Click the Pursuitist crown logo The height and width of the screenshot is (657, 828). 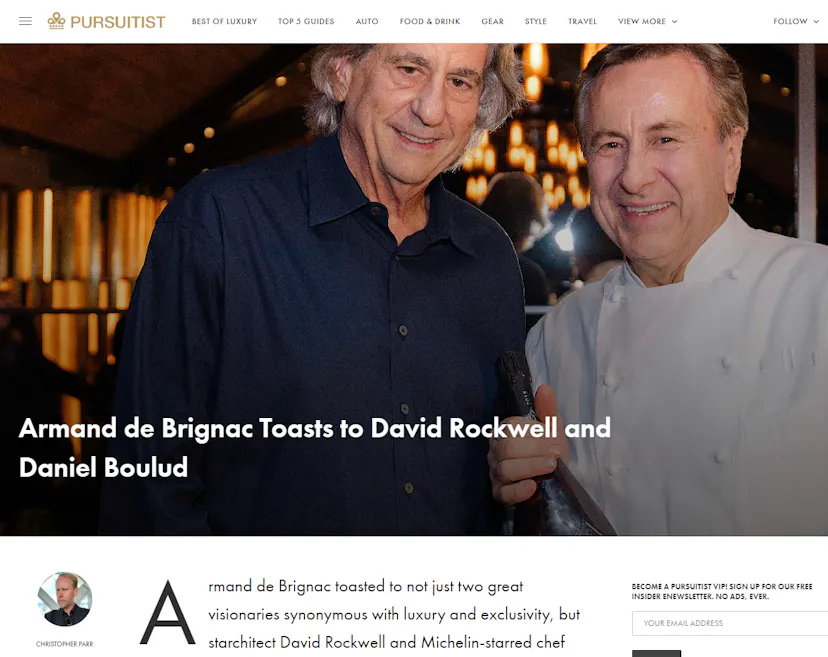(56, 21)
